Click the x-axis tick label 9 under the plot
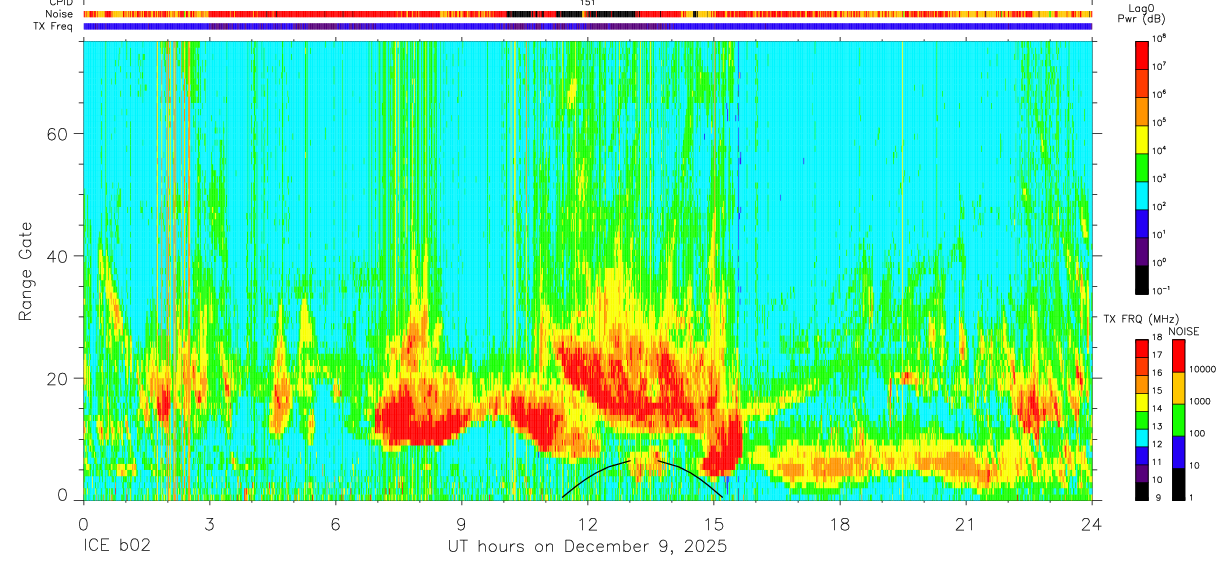Image resolution: width=1228 pixels, height=567 pixels. [x=461, y=523]
